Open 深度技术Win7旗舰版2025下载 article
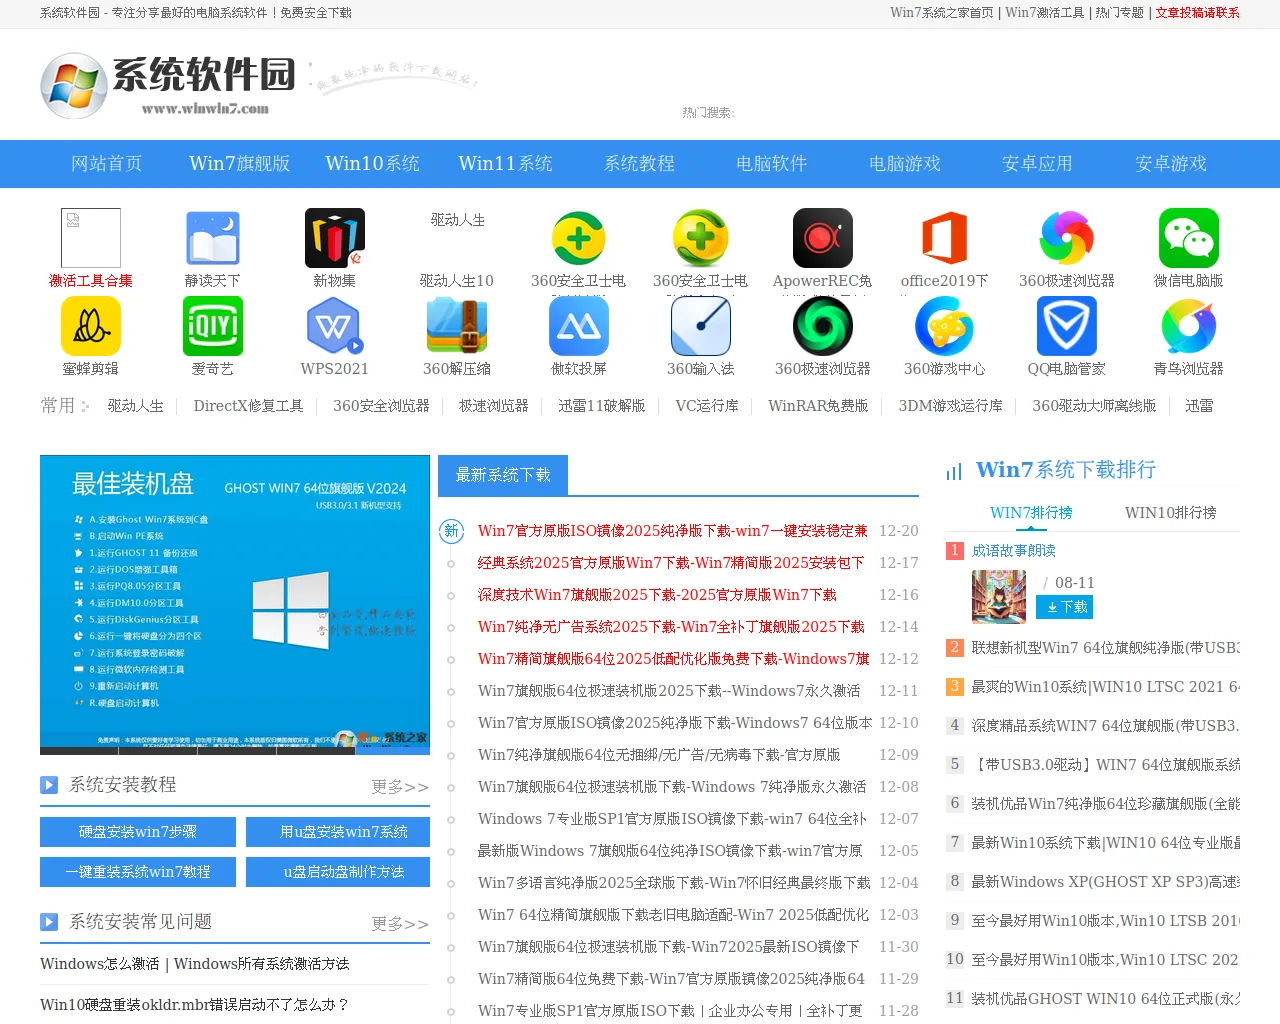The width and height of the screenshot is (1280, 1024). click(x=657, y=595)
